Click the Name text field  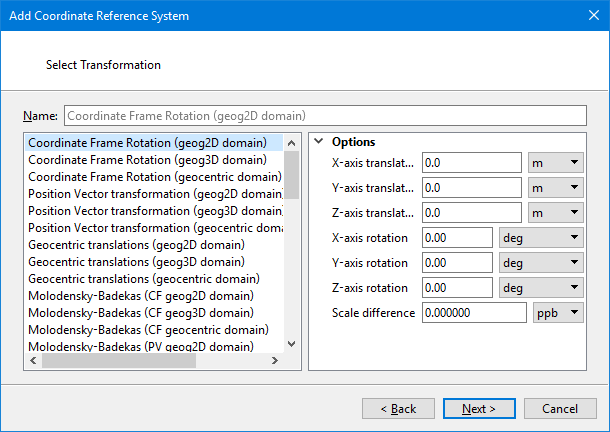pyautogui.click(x=324, y=115)
